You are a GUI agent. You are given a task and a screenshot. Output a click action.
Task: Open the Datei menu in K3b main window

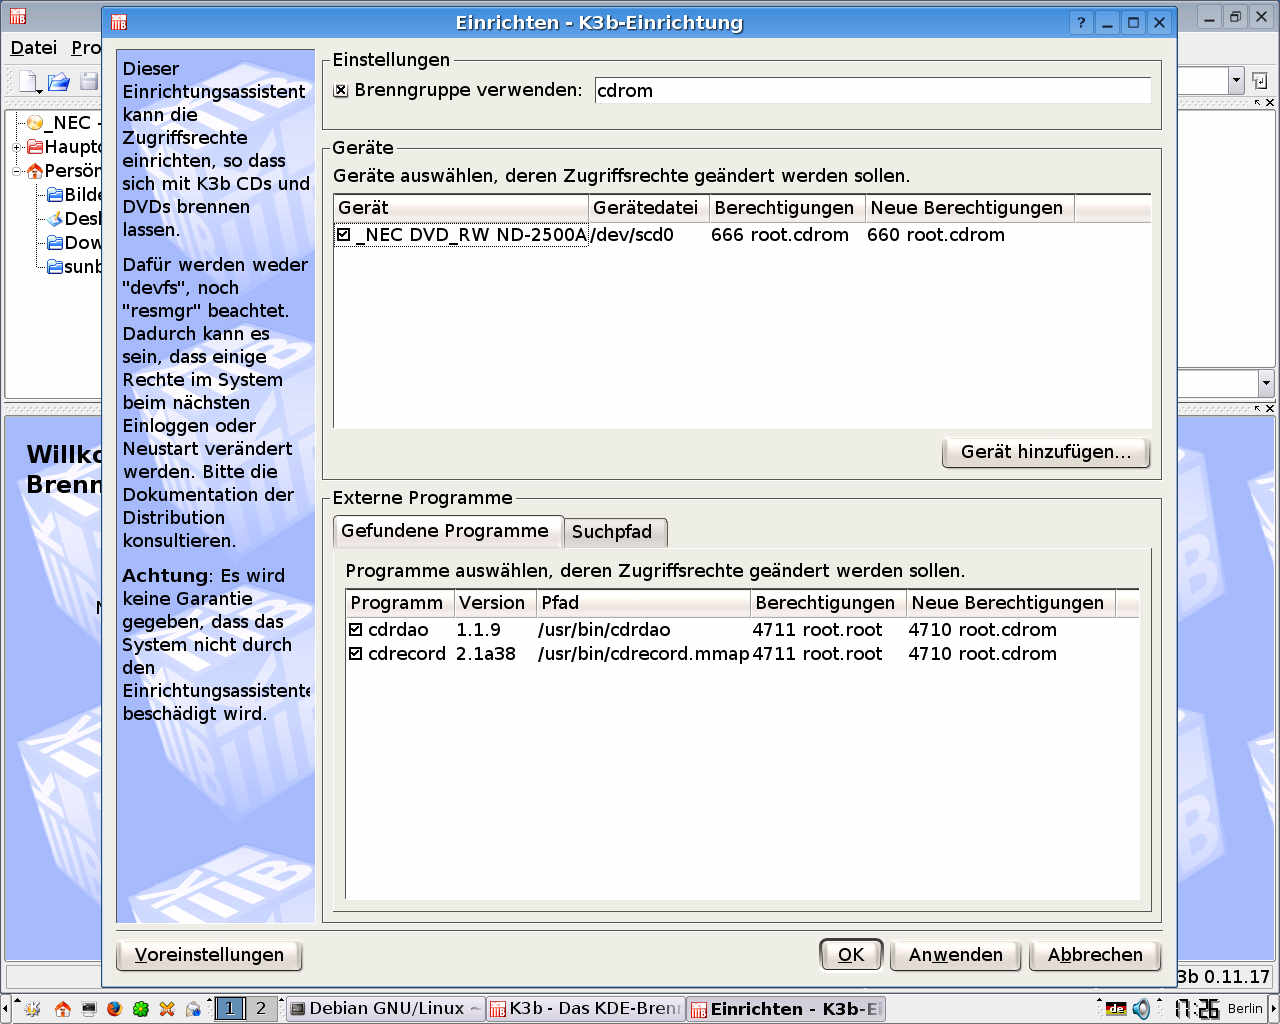coord(34,48)
